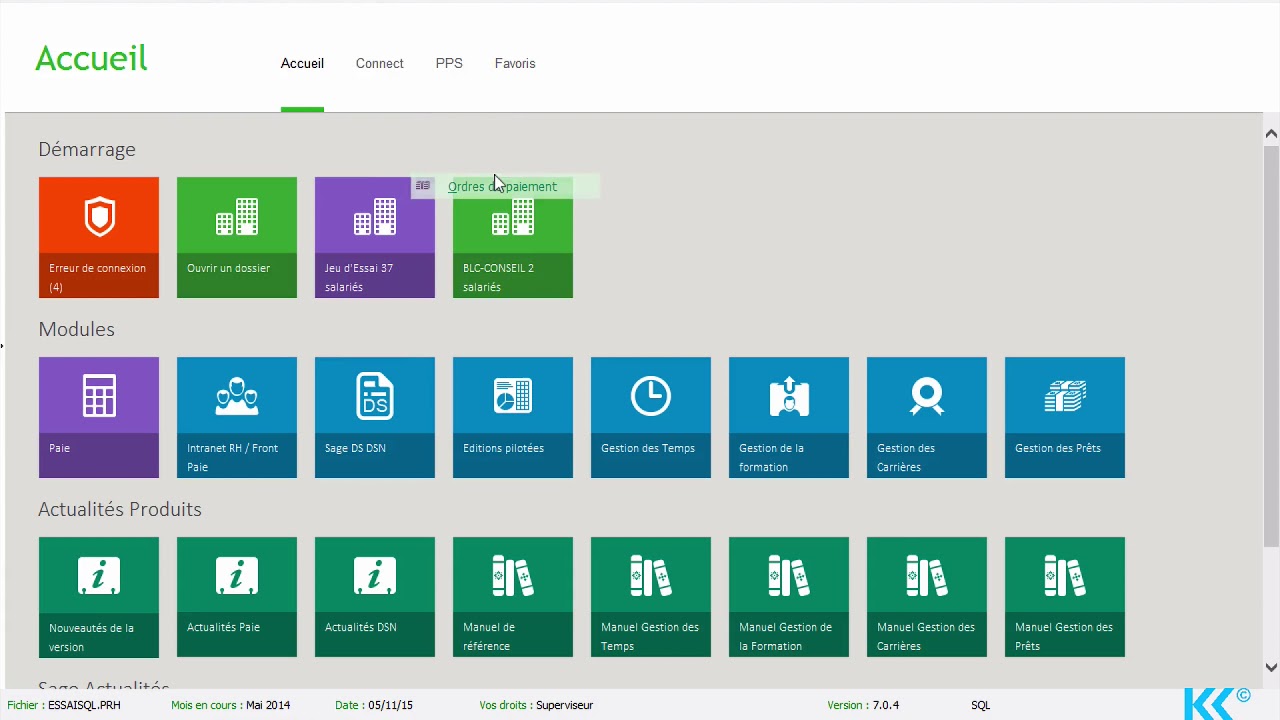Open the Manuel Gestion des Temps tile

pyautogui.click(x=651, y=597)
